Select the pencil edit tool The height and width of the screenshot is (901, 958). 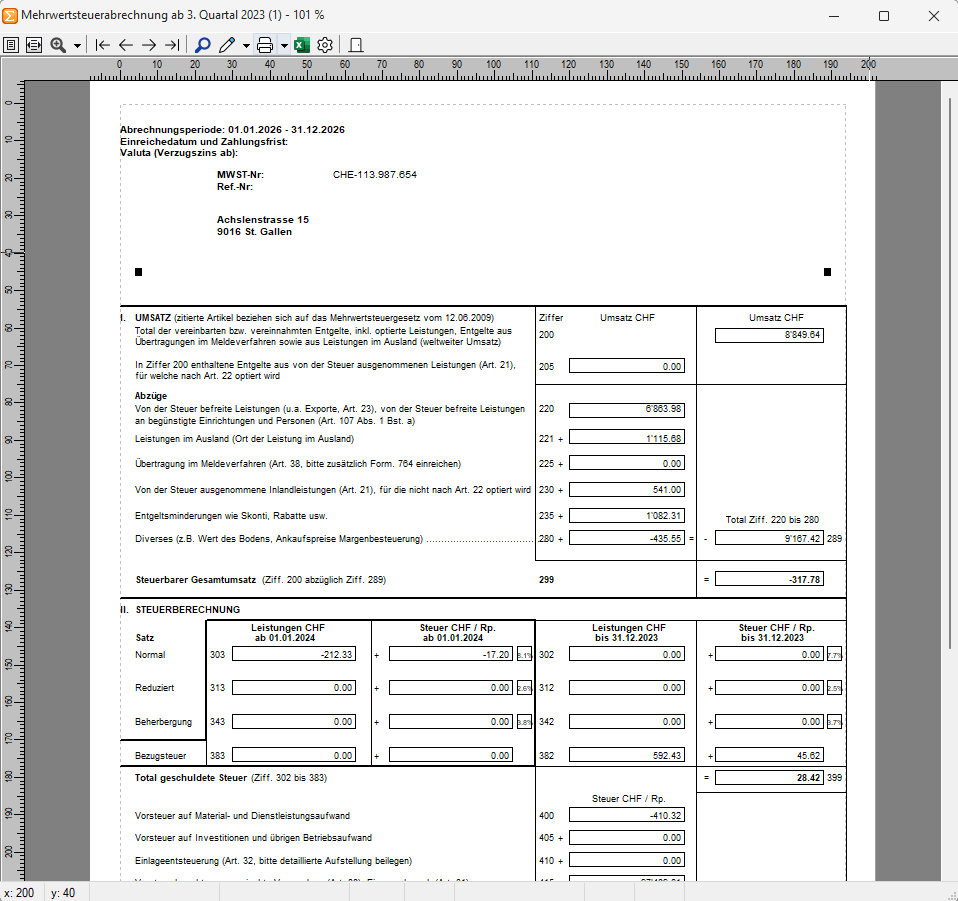click(x=227, y=45)
